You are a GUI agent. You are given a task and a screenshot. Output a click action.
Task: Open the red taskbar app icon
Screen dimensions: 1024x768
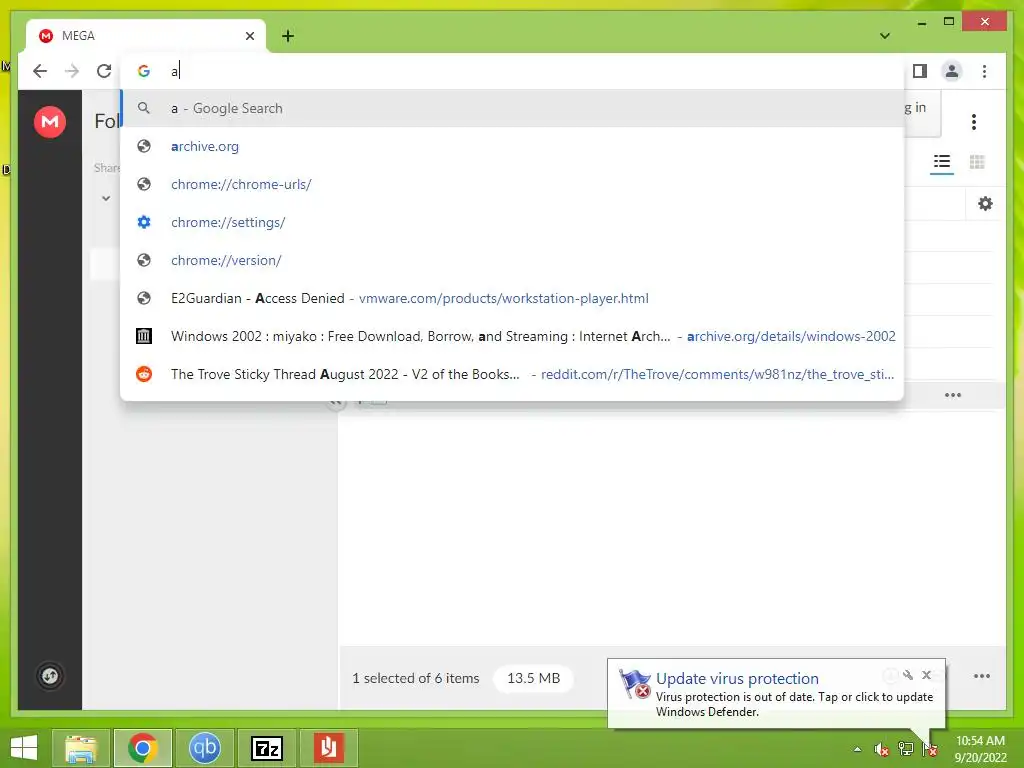(328, 748)
